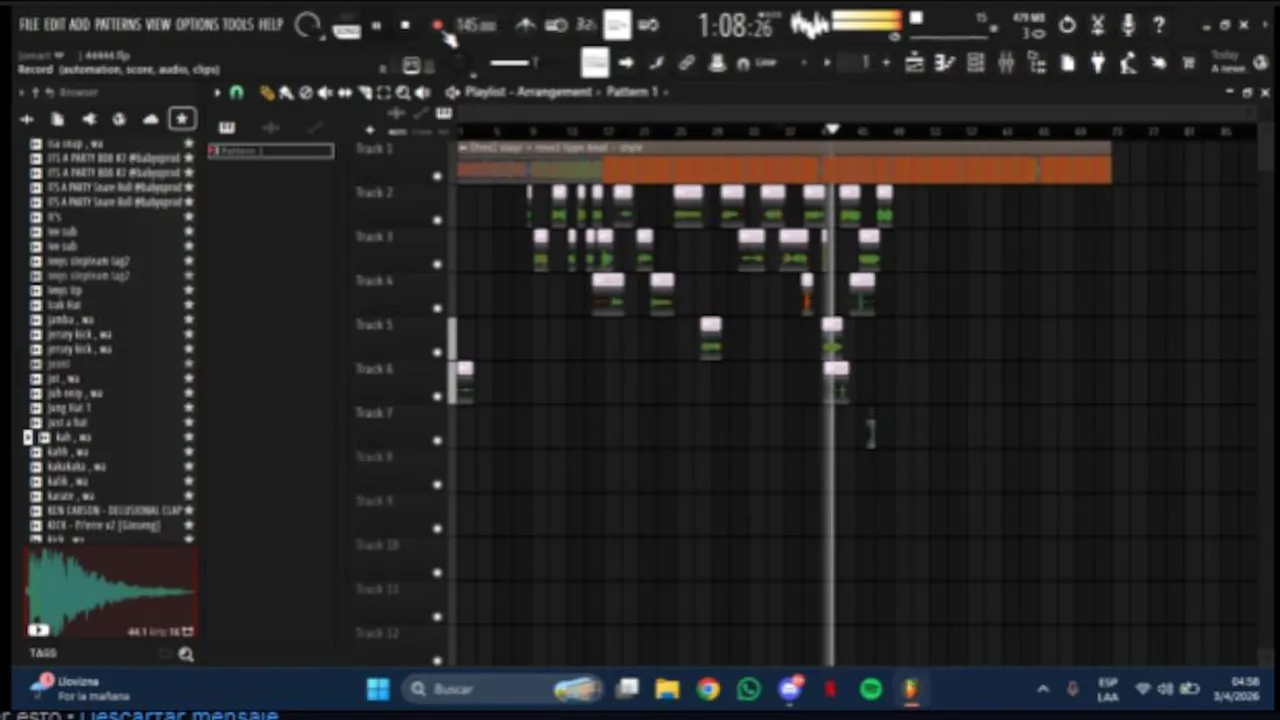The width and height of the screenshot is (1280, 720).
Task: Click the 1:08:26 time display
Action: [x=736, y=25]
